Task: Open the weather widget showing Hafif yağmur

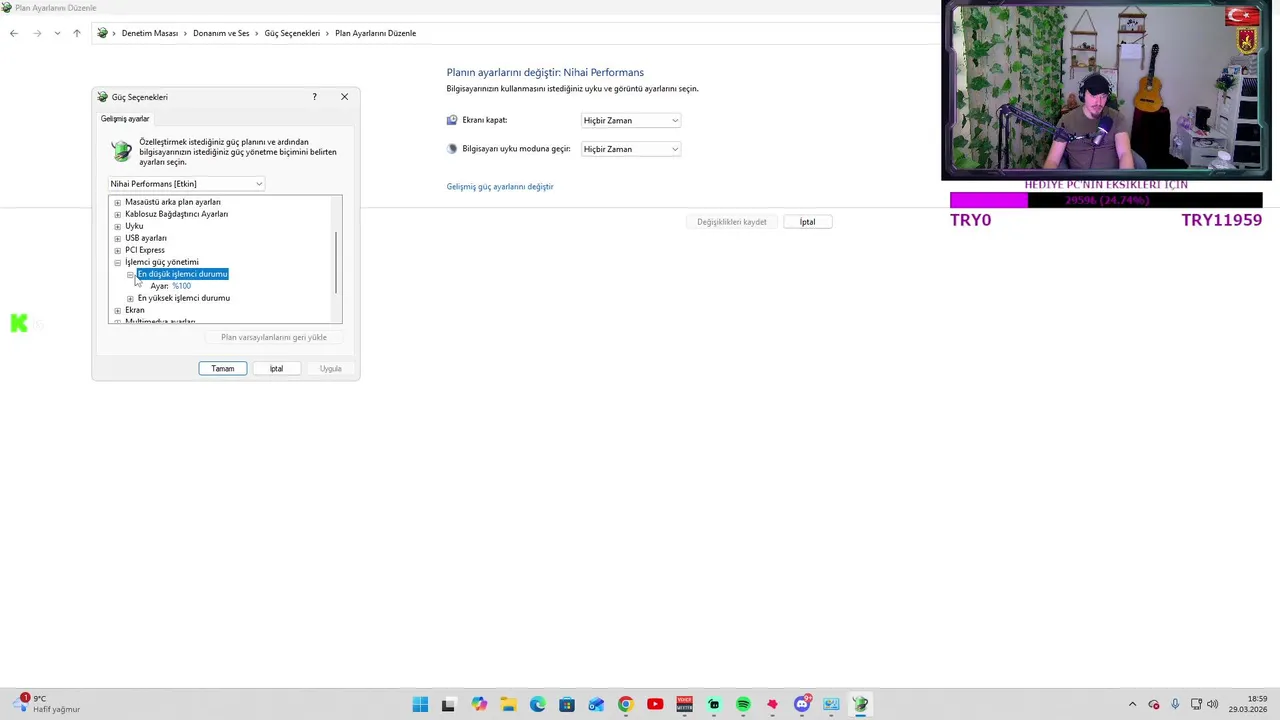Action: pos(48,704)
